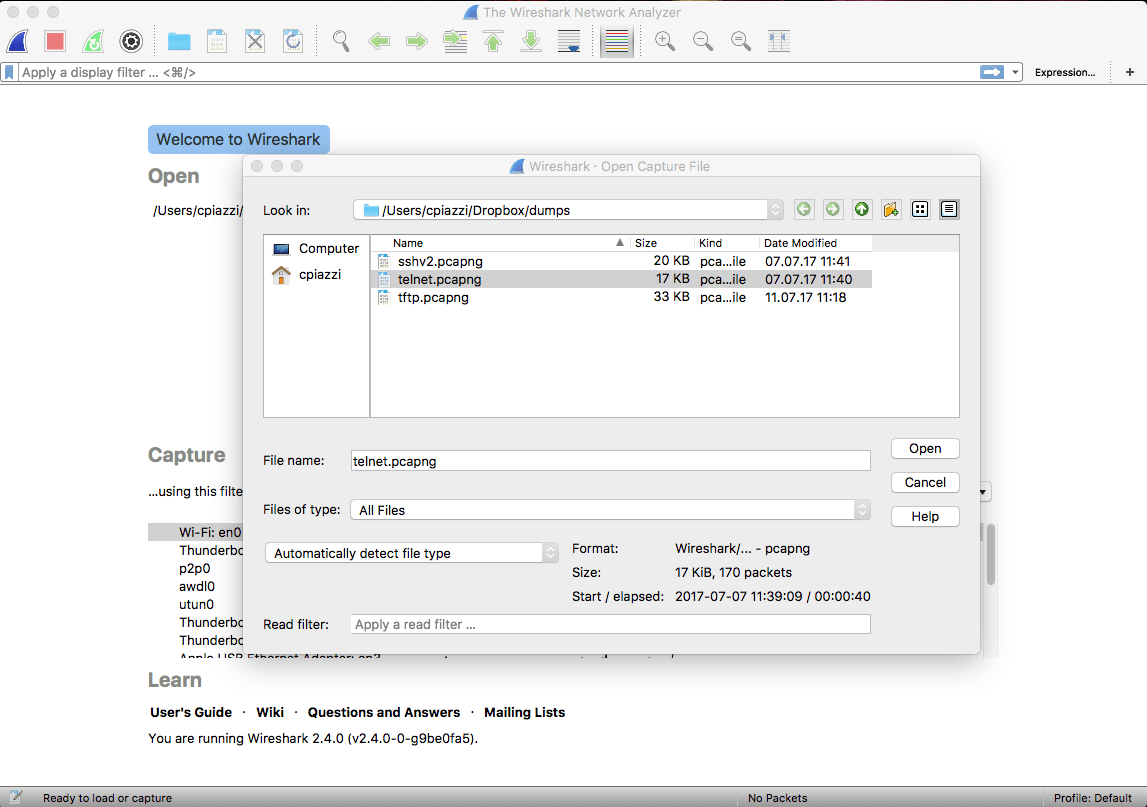Toggle auto-scroll during live capture
The width and height of the screenshot is (1147, 807).
569,41
